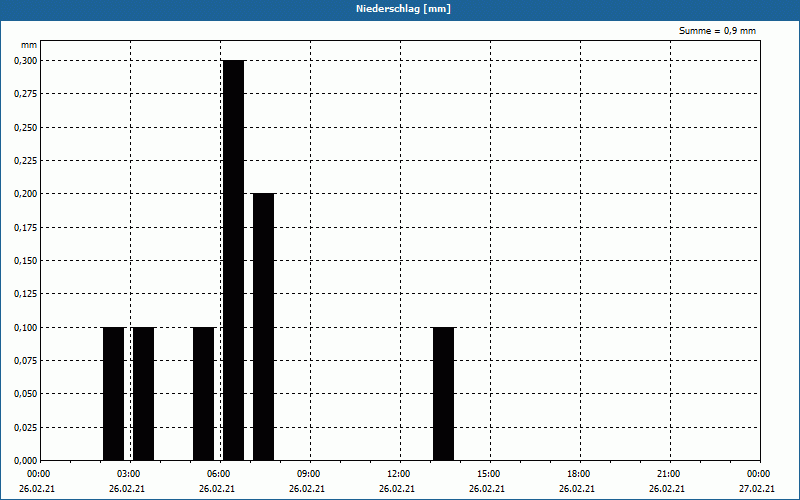800x500 pixels.
Task: Click the 0,150 y-axis label
Action: [x=26, y=261]
